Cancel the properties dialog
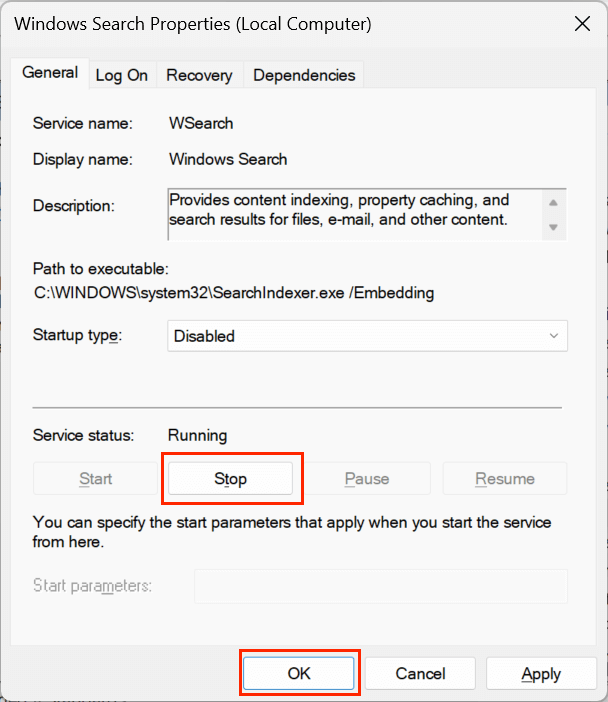The width and height of the screenshot is (608, 702). (x=420, y=673)
